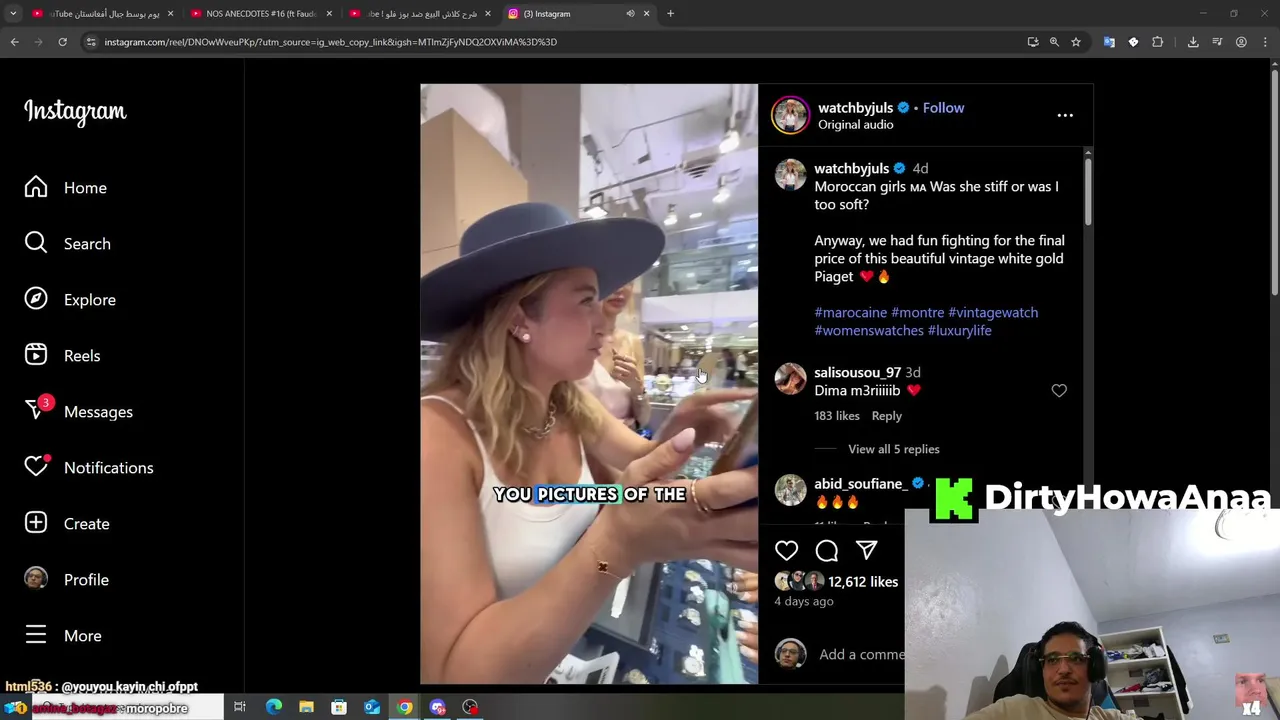Open hashtag #montre
The image size is (1280, 720).
[917, 312]
